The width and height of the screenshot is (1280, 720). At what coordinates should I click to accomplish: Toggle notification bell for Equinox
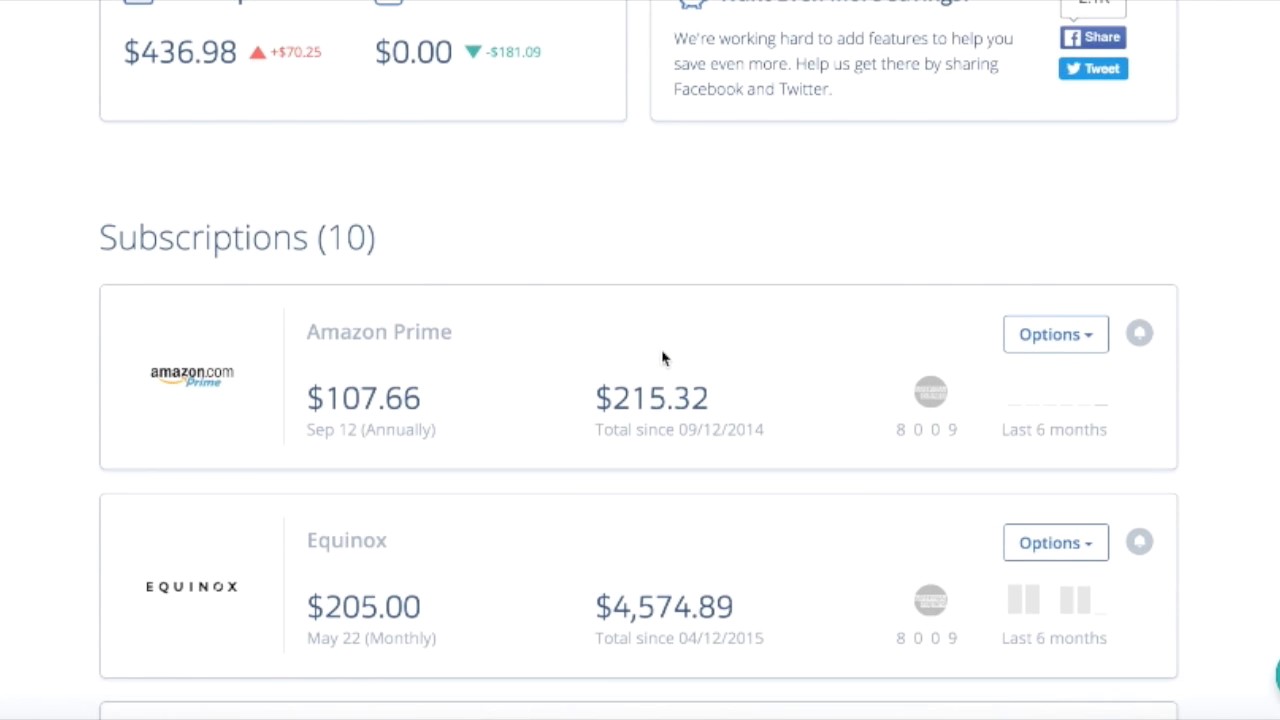coord(1139,541)
